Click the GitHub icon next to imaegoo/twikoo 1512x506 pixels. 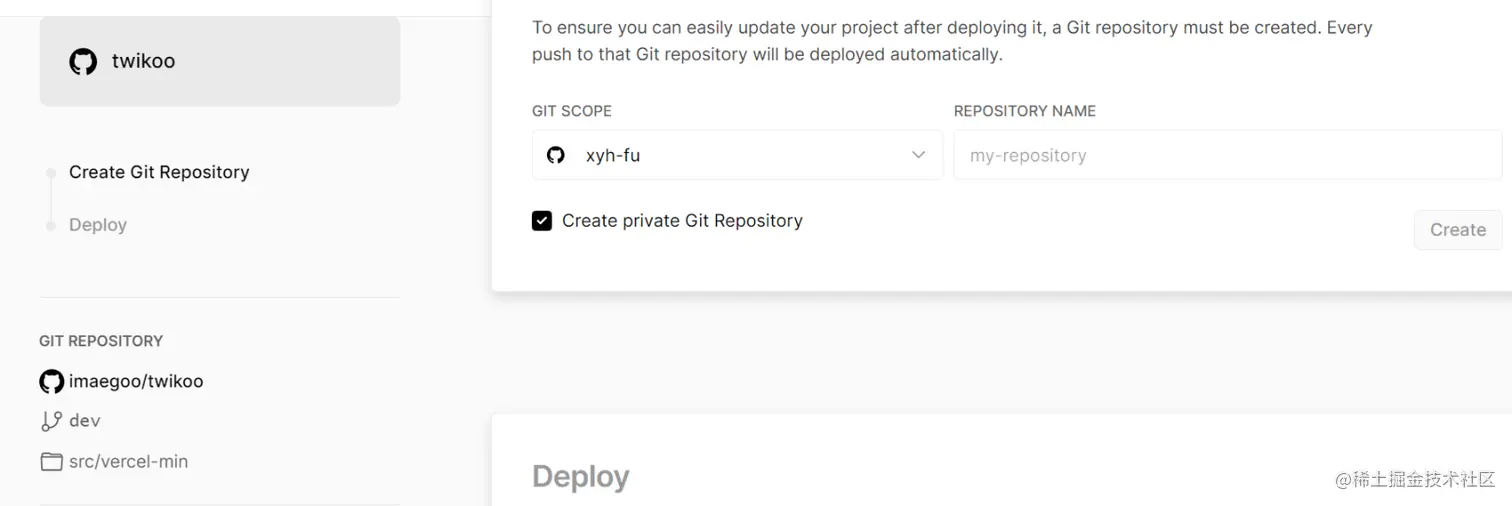point(51,381)
